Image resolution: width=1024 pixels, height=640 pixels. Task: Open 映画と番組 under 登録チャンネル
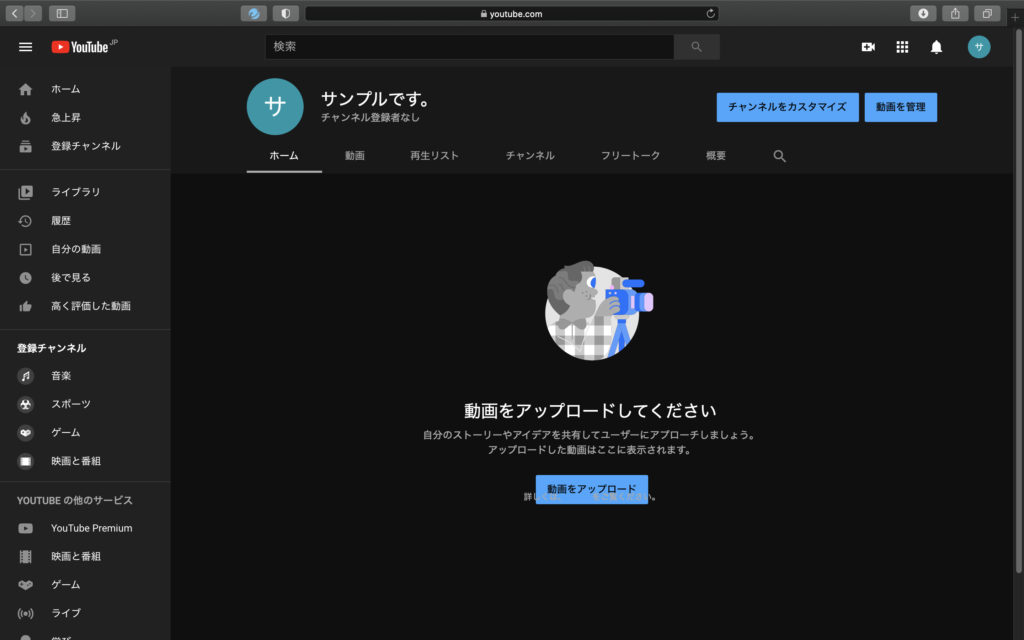tap(85, 461)
